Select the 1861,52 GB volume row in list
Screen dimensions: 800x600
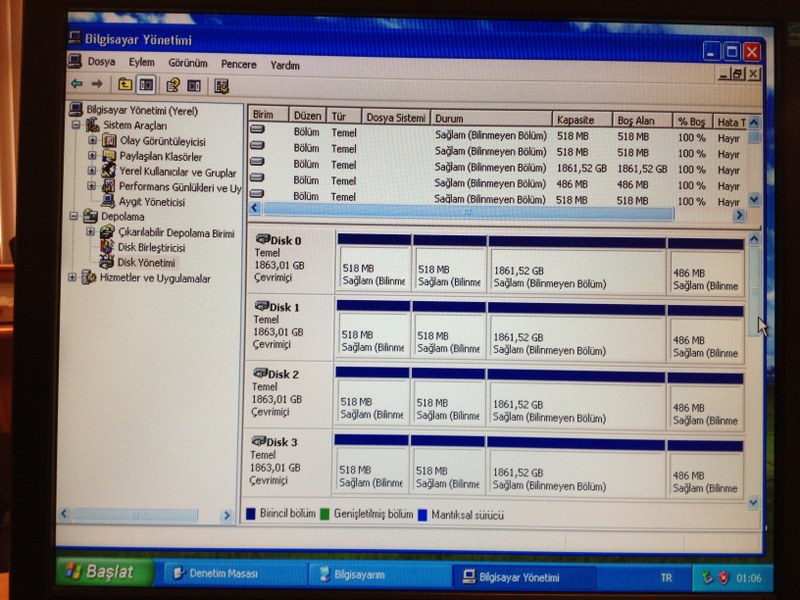pyautogui.click(x=498, y=167)
